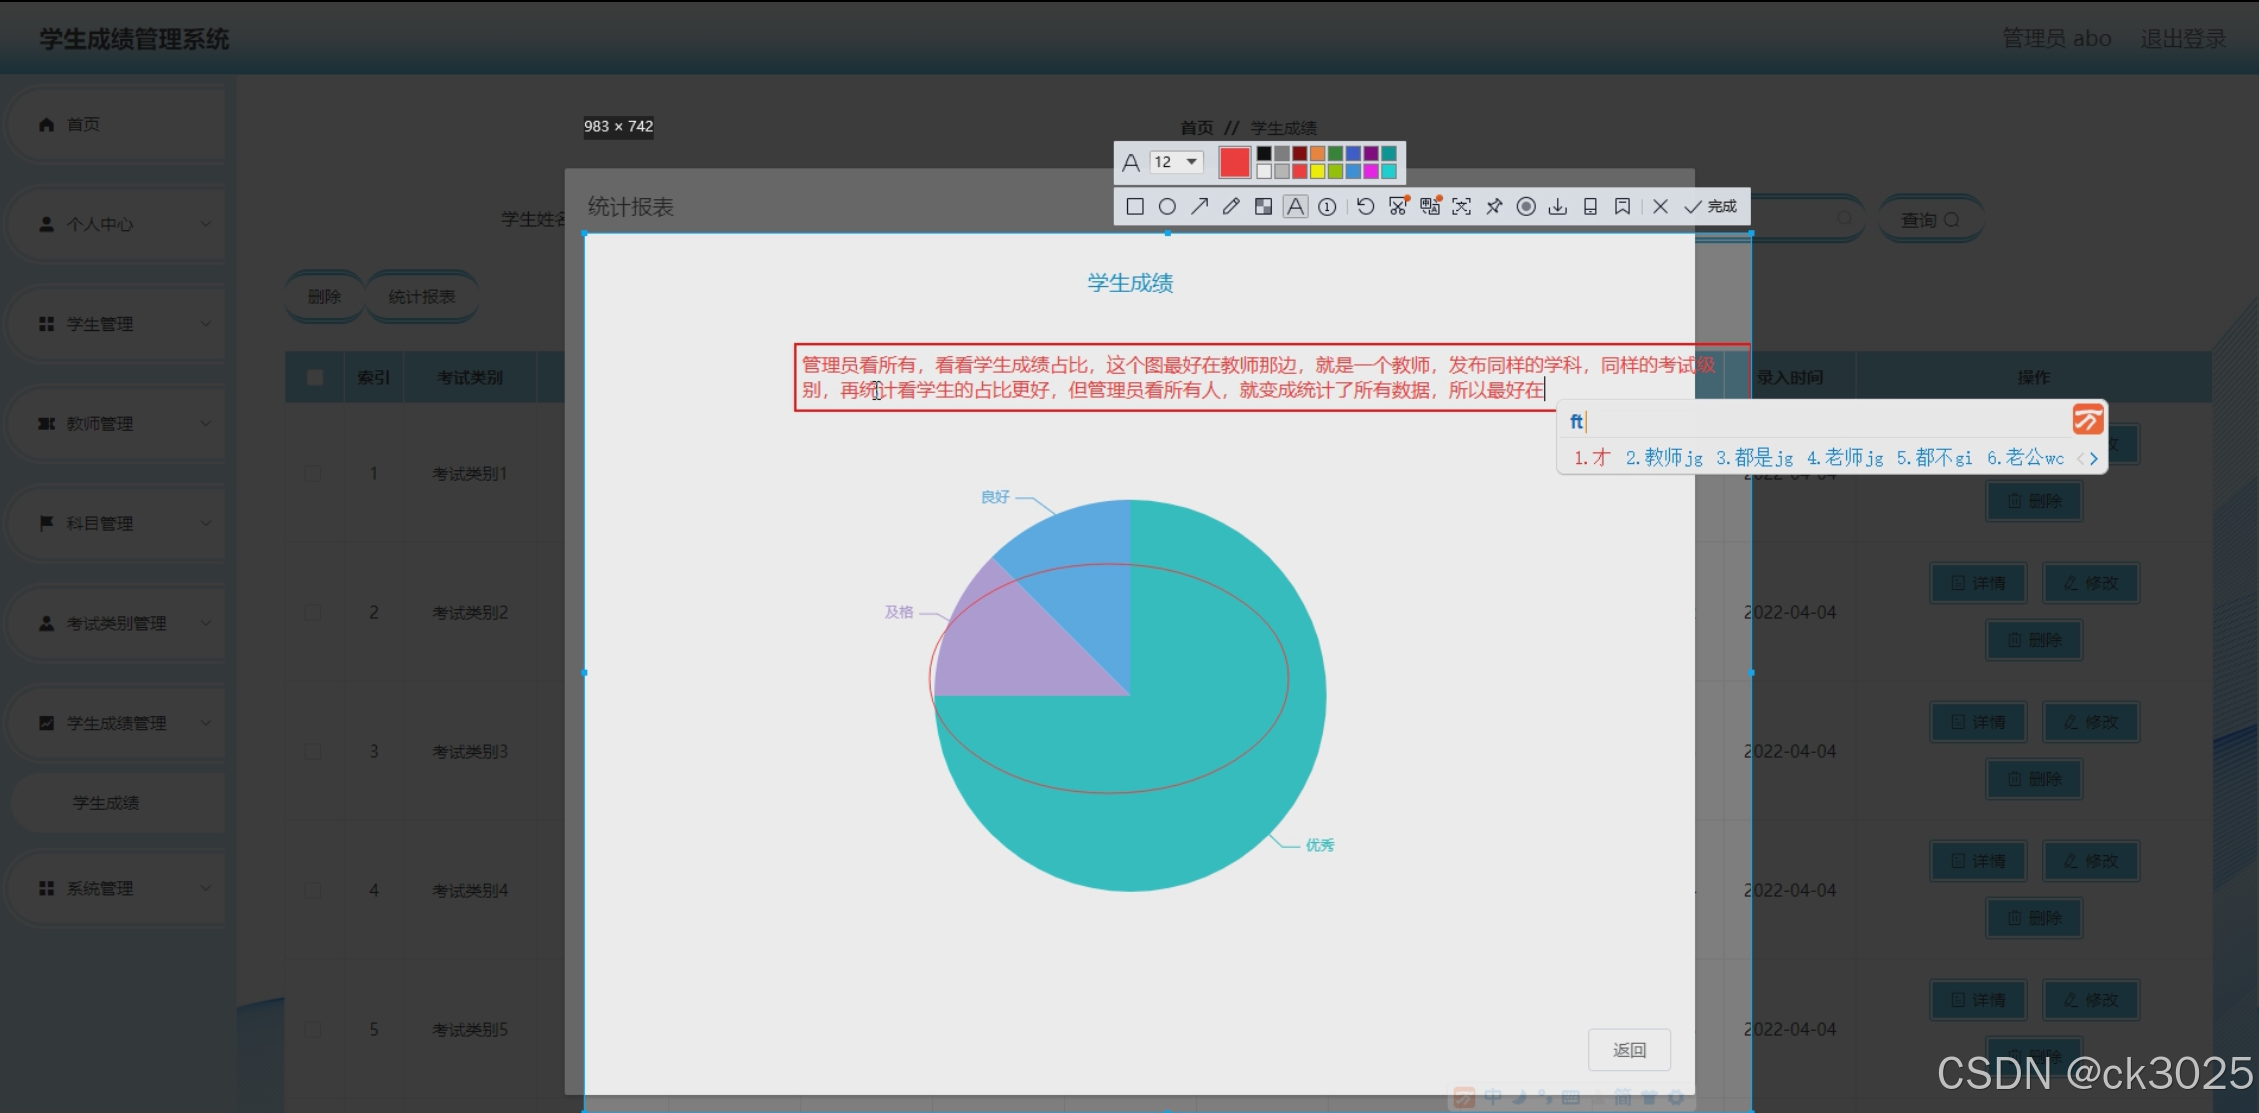Click the download save icon
Screen dimensions: 2259x1113
click(x=1558, y=207)
